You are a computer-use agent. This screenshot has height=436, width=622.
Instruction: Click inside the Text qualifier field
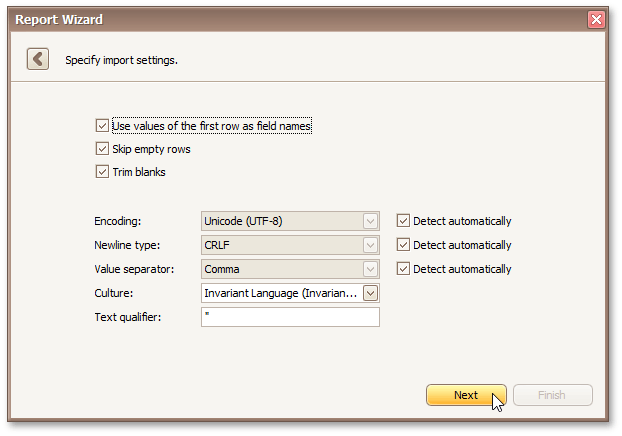tap(290, 317)
